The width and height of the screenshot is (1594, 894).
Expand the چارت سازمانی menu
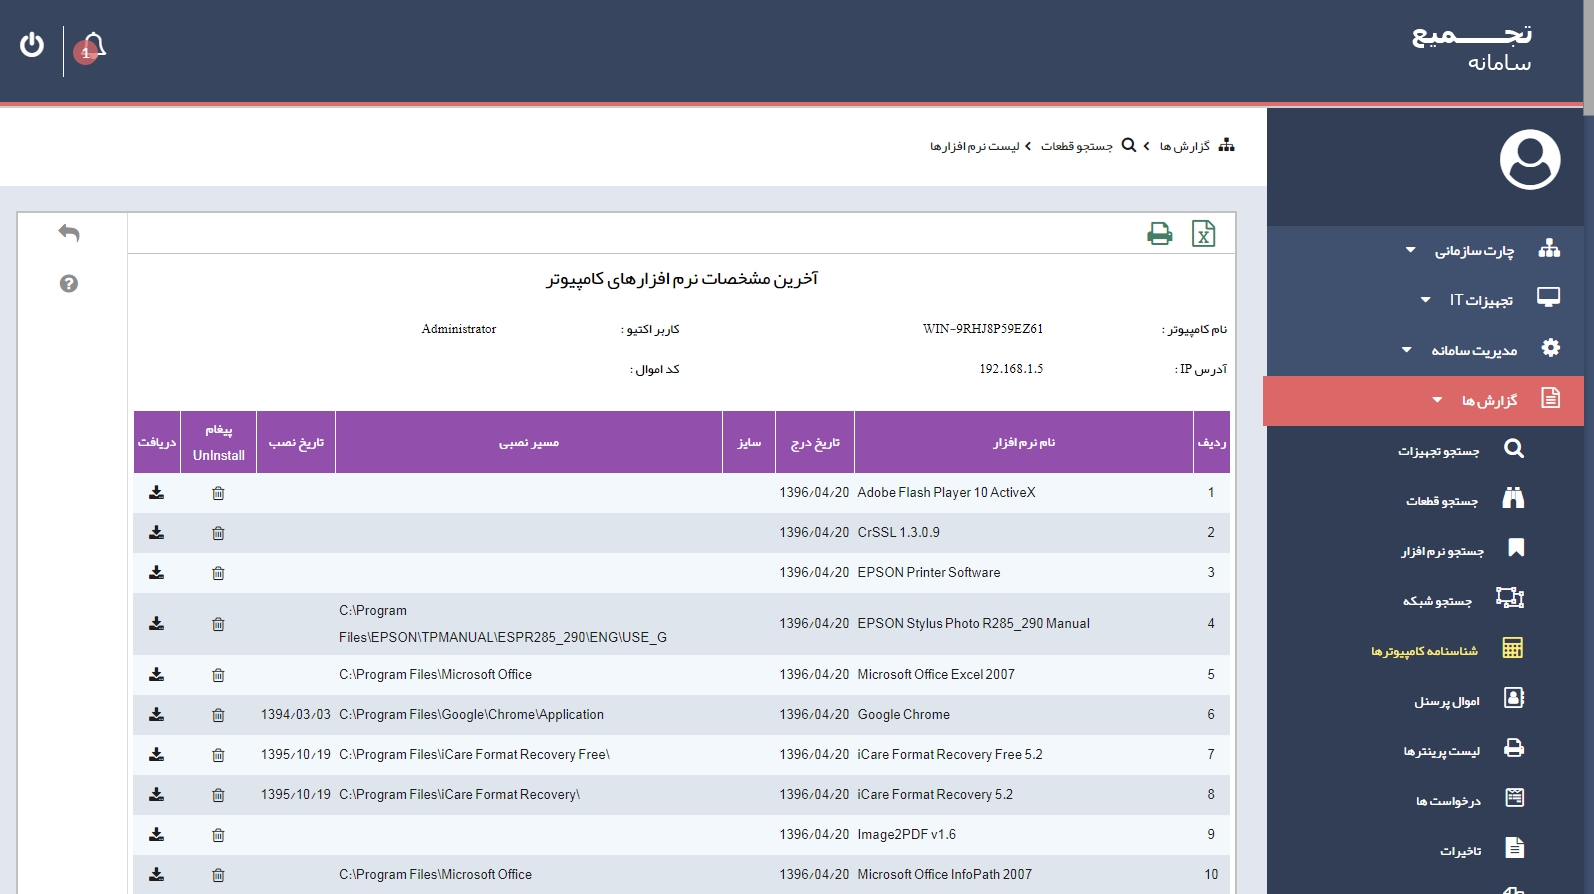1475,250
